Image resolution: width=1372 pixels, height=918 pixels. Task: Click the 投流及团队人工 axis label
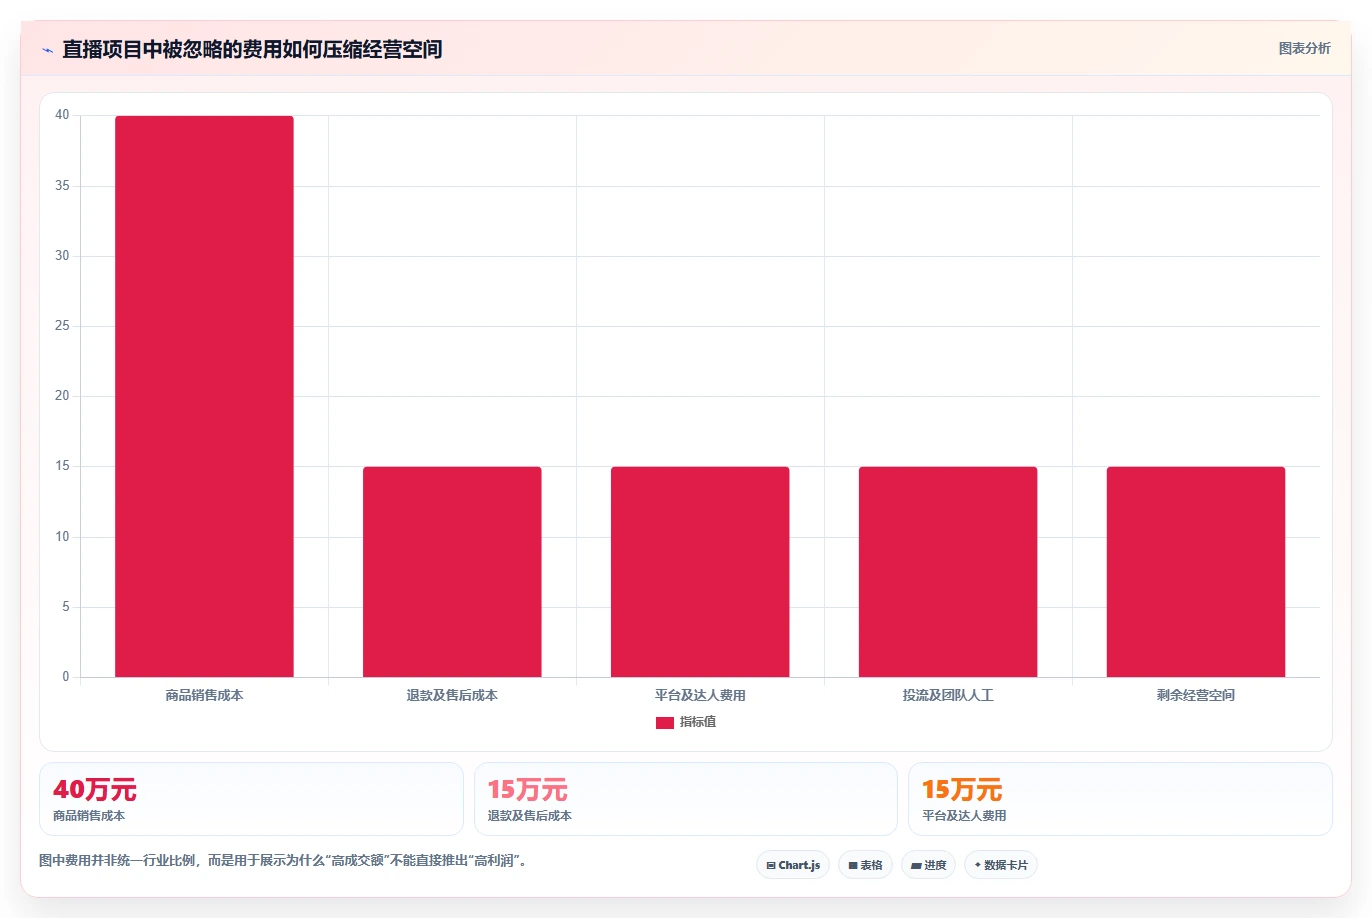948,695
